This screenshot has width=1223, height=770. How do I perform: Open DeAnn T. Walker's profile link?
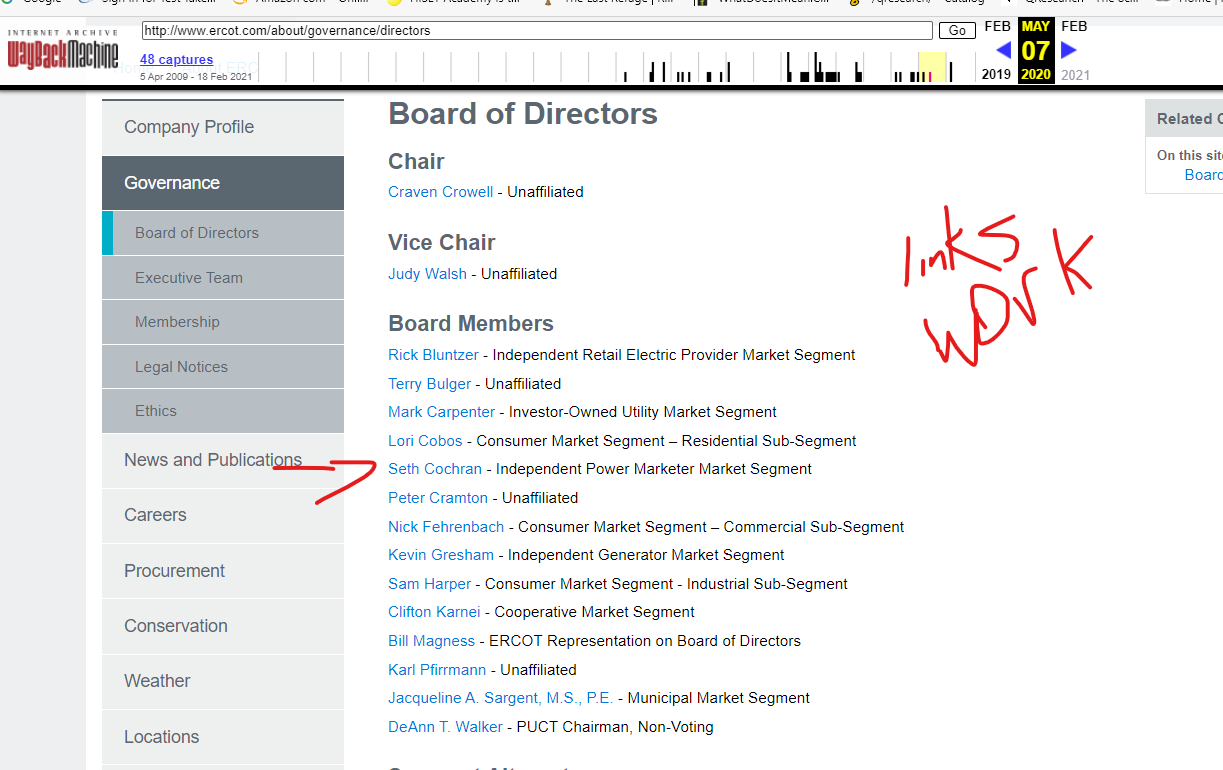coord(446,727)
